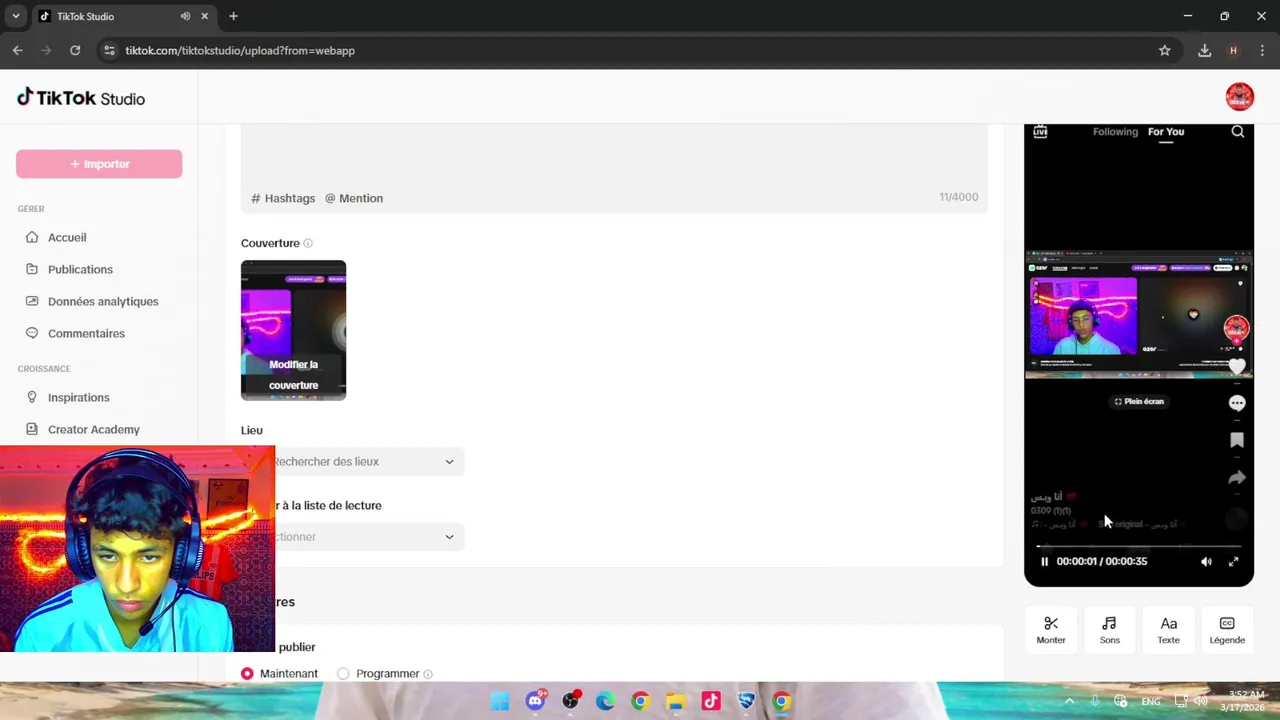
Task: Click the Programmer info icon
Action: pos(428,674)
